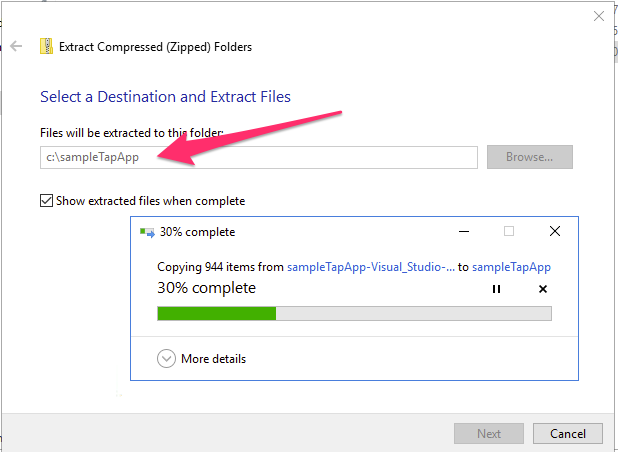Minimize the 30% complete progress dialog
618x452 pixels.
tap(464, 231)
